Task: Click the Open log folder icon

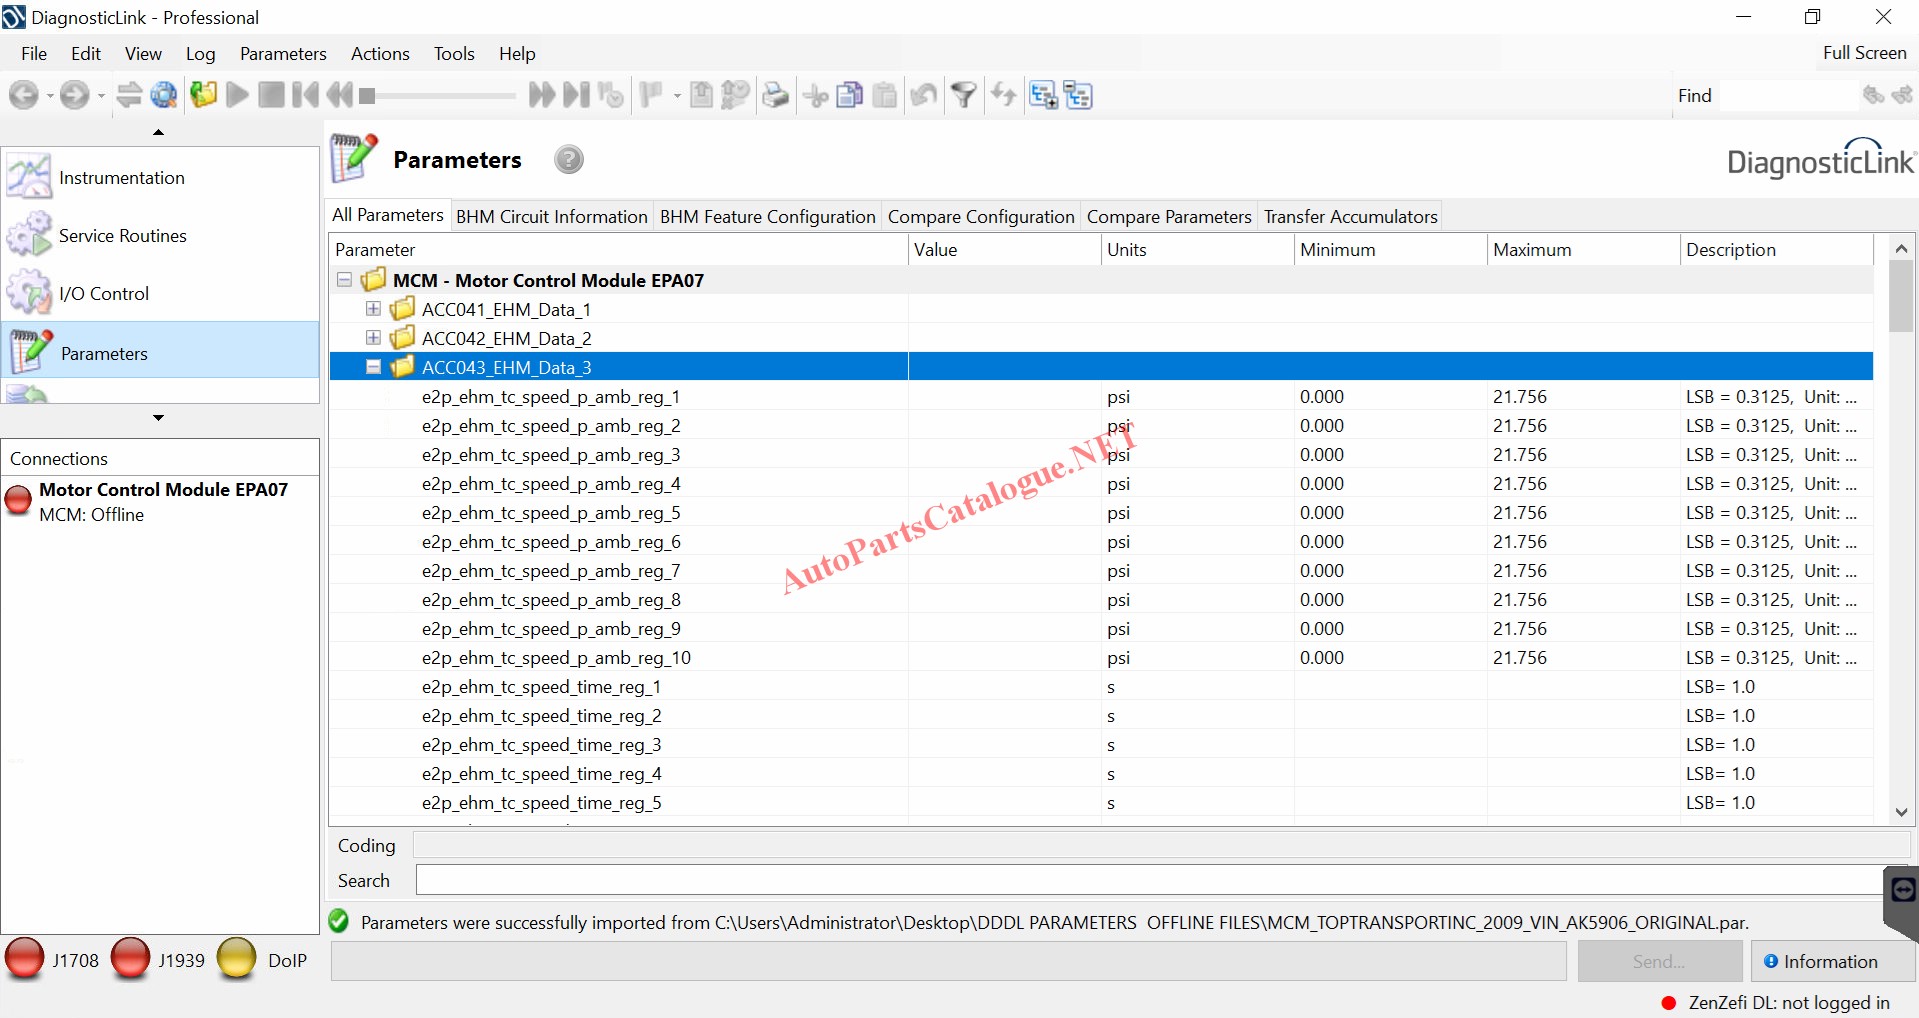Action: (x=204, y=96)
